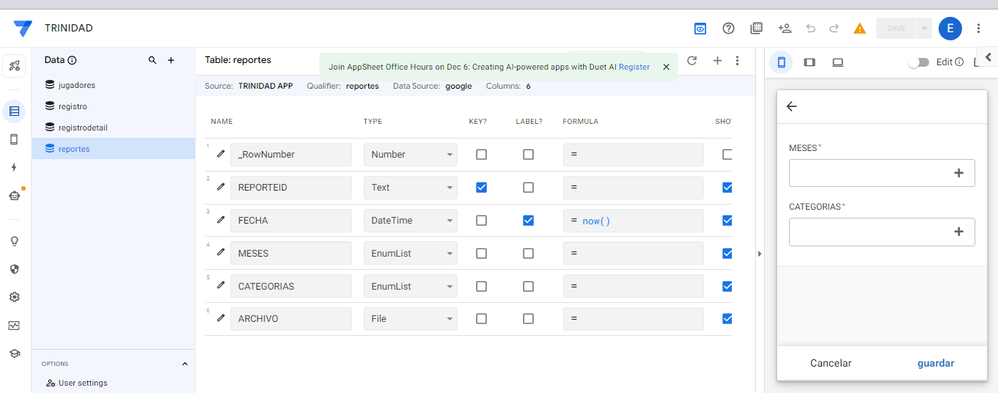Viewport: 998px width, 393px height.
Task: Uncheck LABEL box for FECHA
Action: pos(528,220)
